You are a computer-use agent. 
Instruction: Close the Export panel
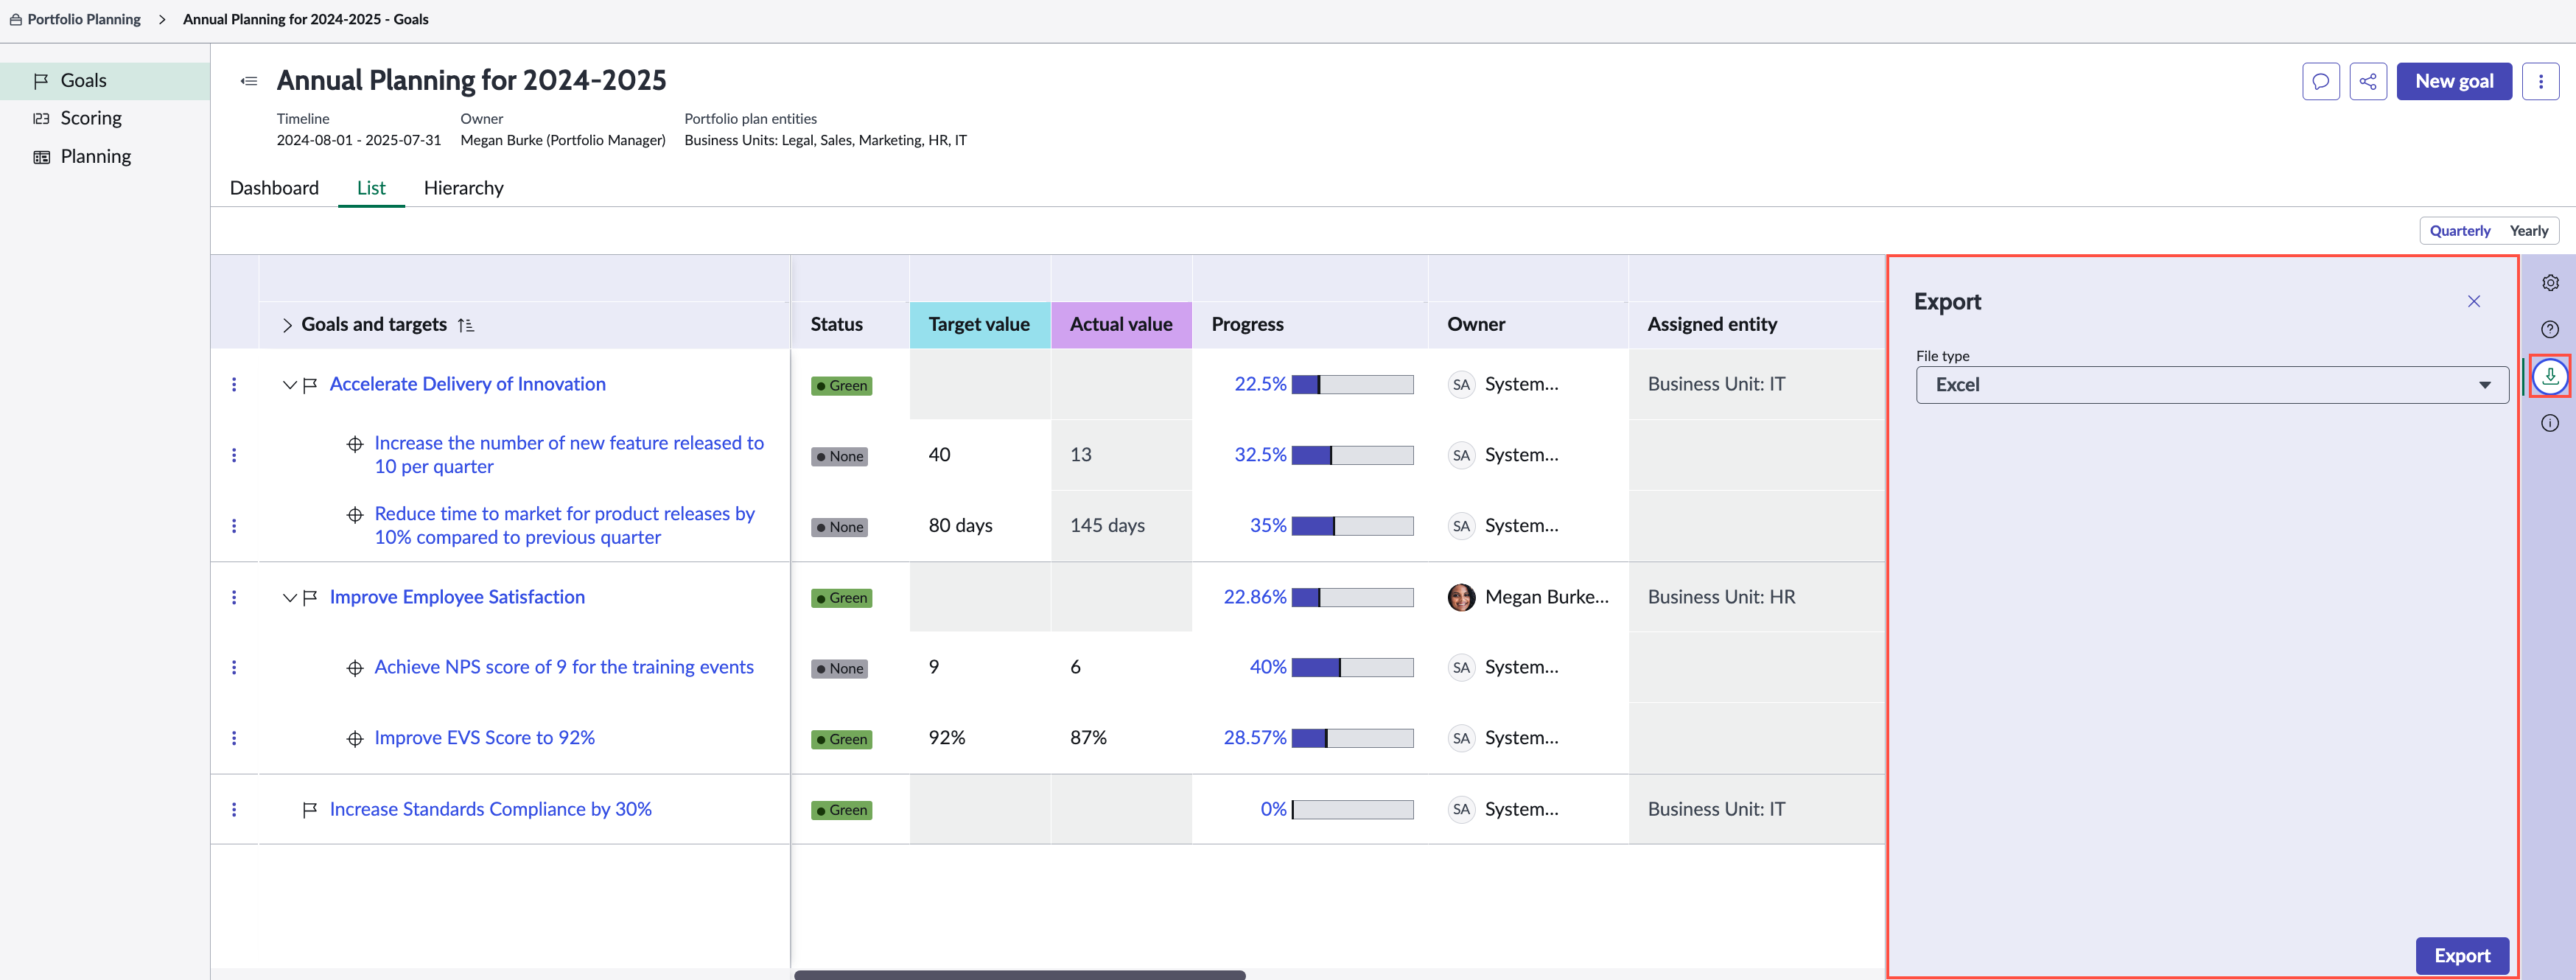(2473, 301)
